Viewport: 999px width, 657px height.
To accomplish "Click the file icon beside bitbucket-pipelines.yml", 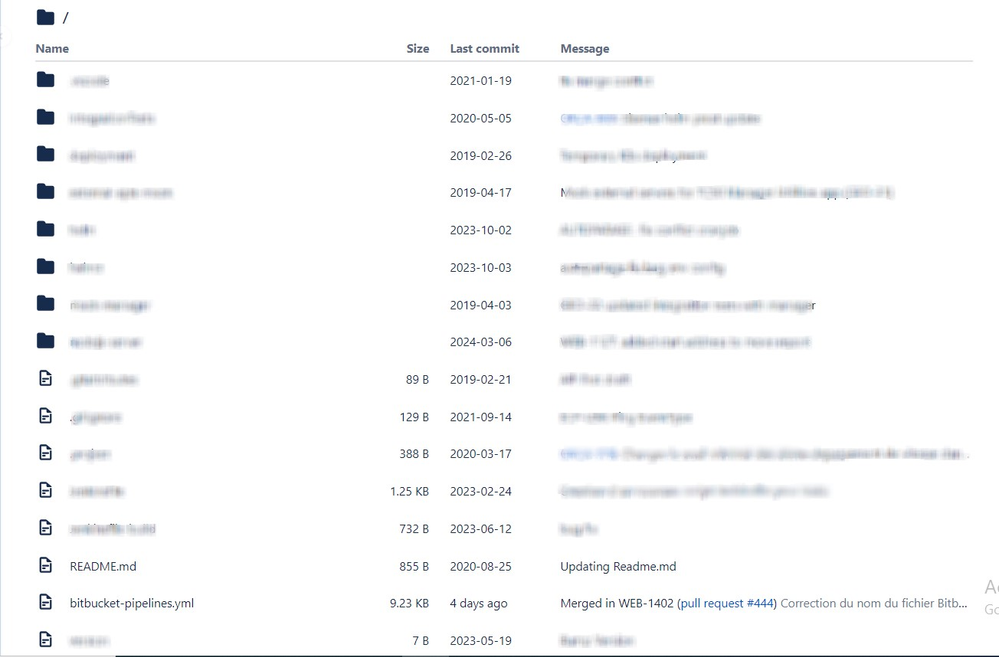I will click(45, 602).
